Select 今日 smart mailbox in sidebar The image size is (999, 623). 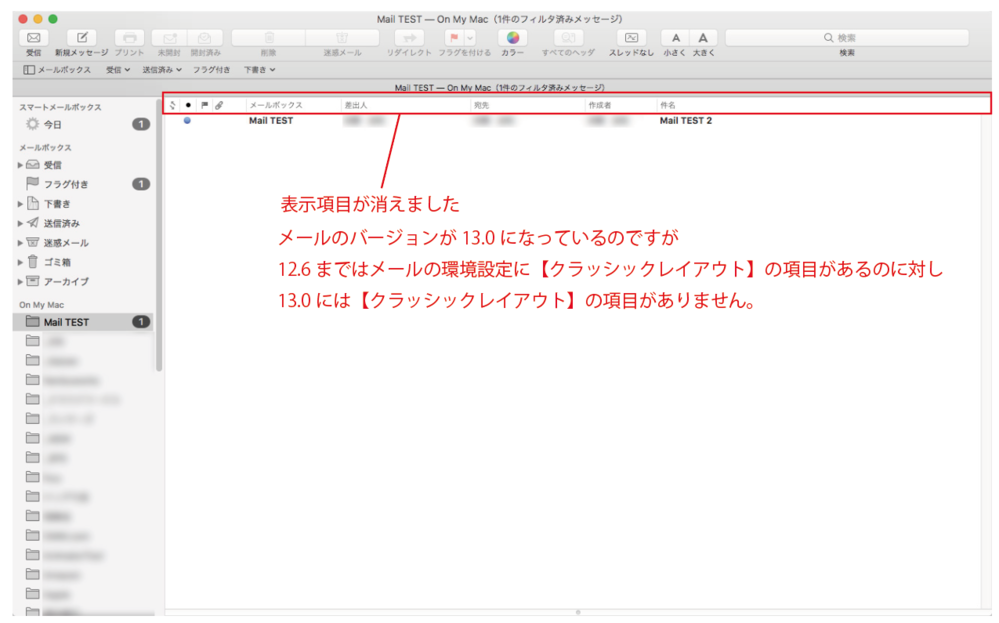click(x=52, y=125)
